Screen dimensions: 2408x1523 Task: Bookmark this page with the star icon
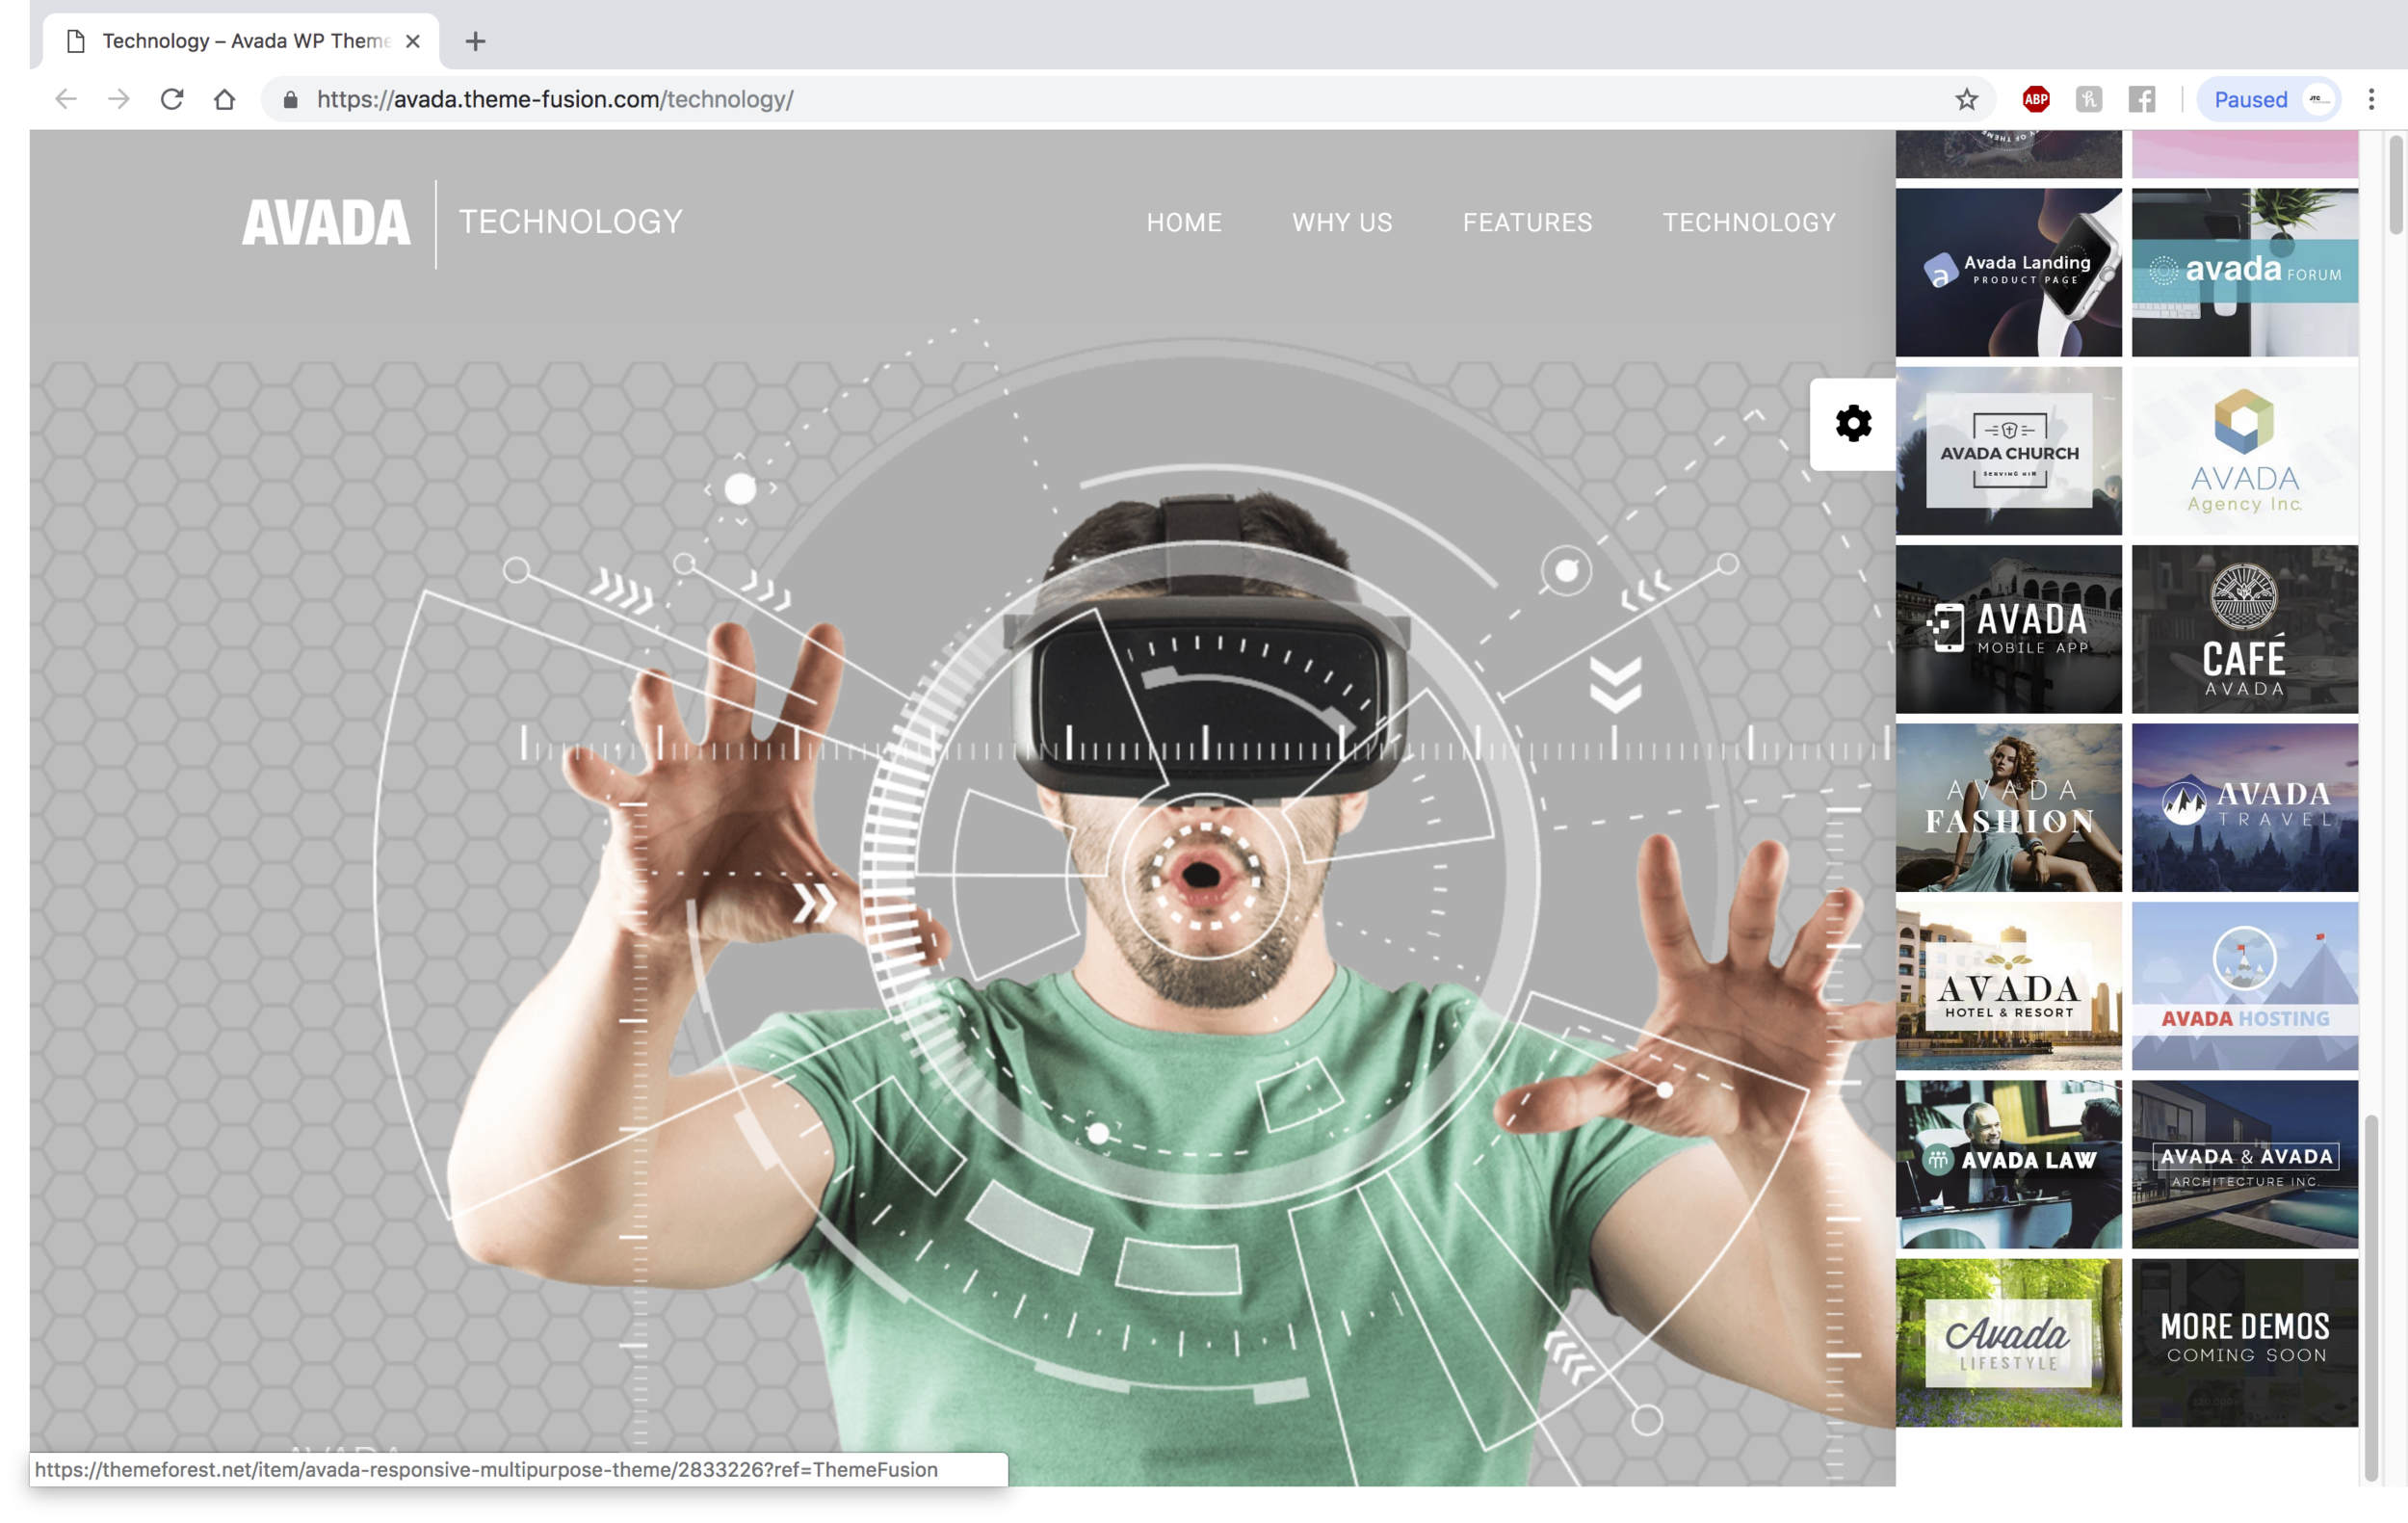click(x=1966, y=99)
